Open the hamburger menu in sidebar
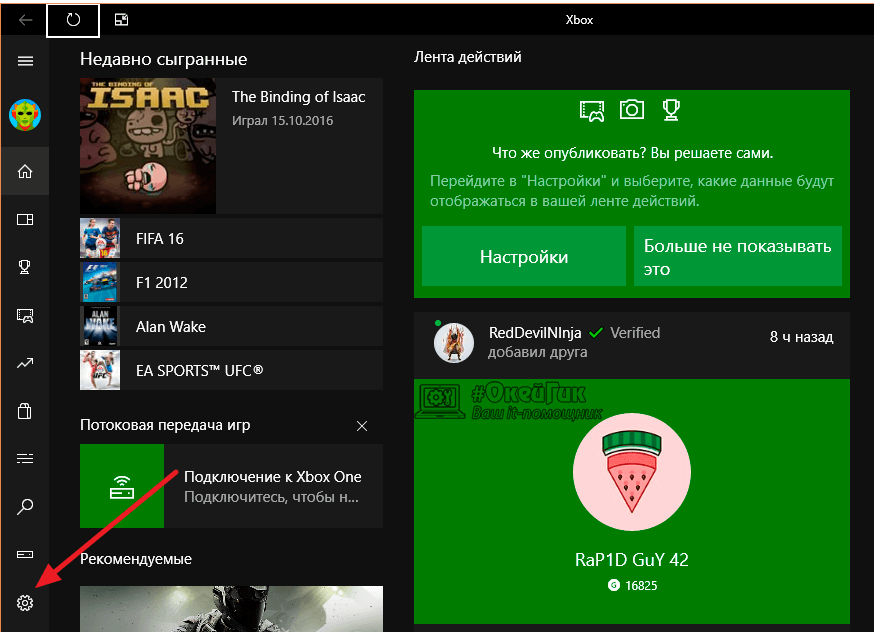The image size is (874, 632). [25, 61]
